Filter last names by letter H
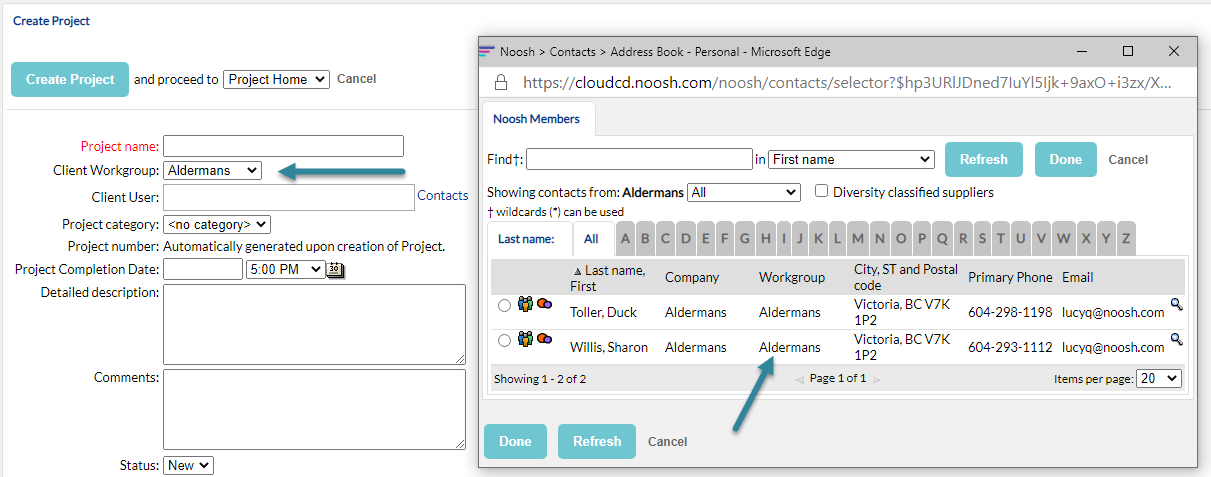 pos(765,239)
